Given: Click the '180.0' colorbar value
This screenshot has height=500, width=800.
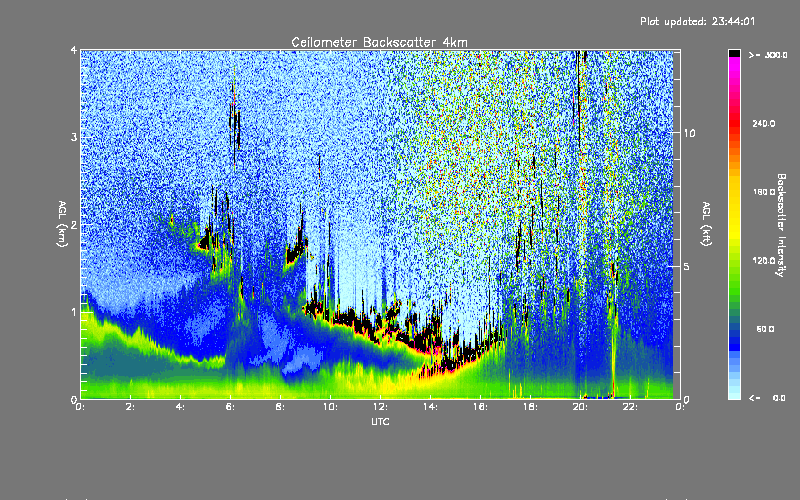Looking at the screenshot, I should tap(764, 192).
